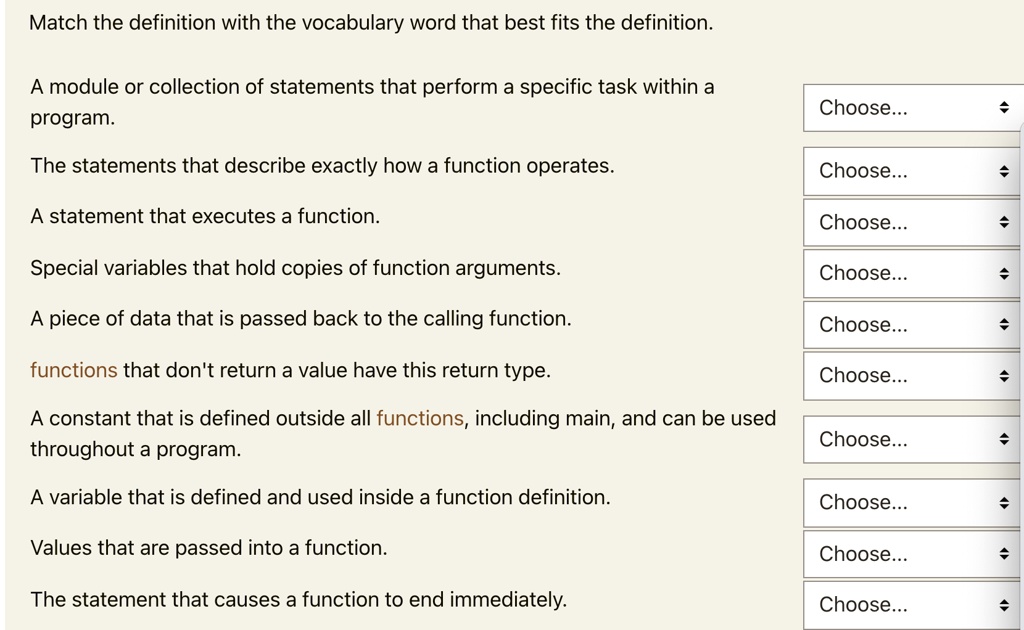Screen dimensions: 1024x630
Task: Click the 'Match the definition' instruction text
Action: coord(371,23)
